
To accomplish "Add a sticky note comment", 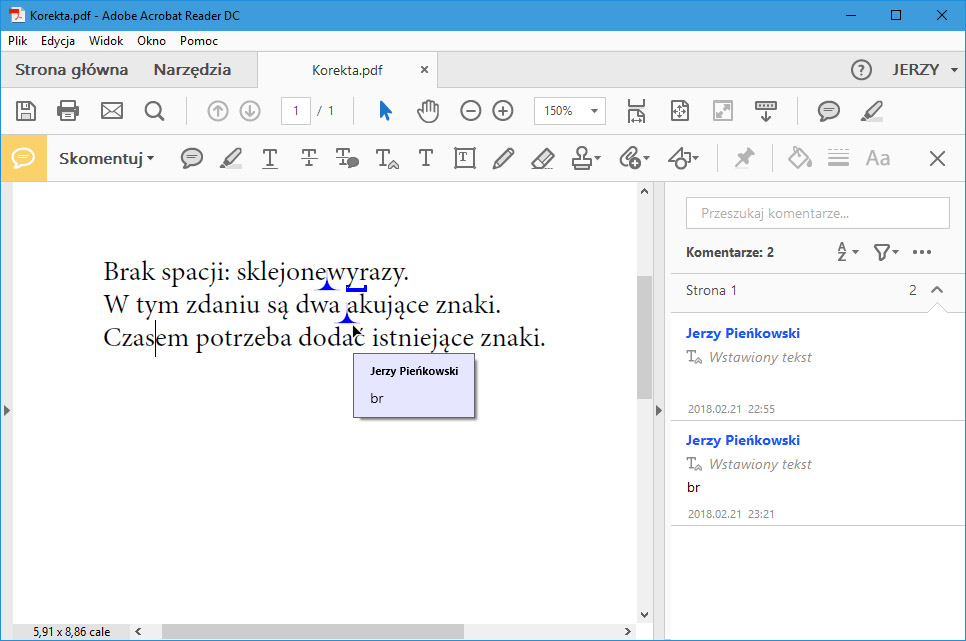I will point(192,158).
